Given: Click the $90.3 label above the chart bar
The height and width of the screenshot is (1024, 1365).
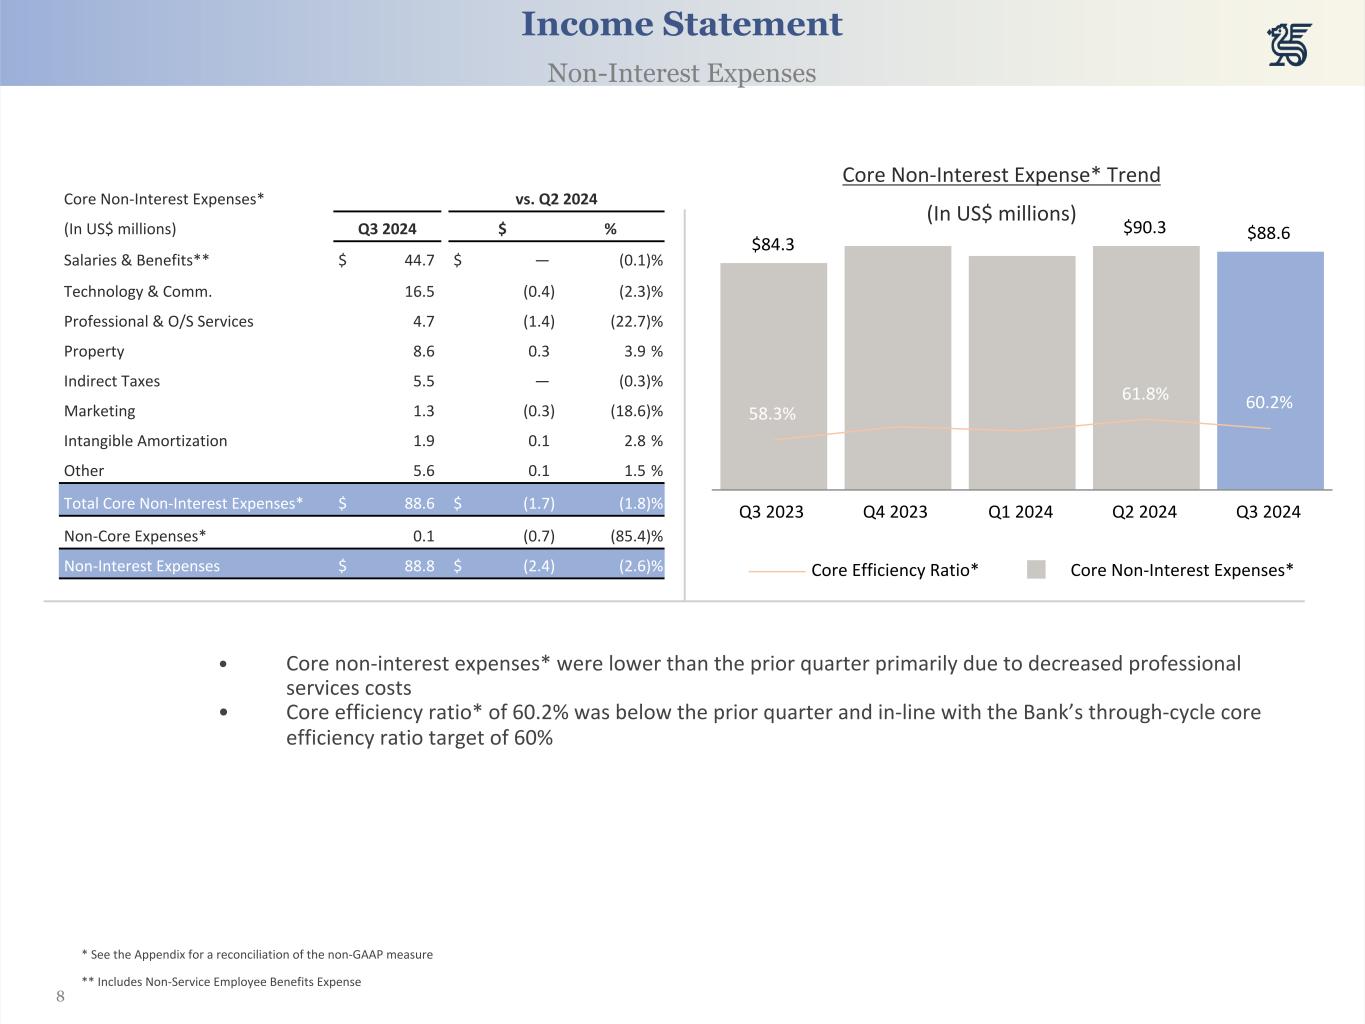Looking at the screenshot, I should (x=1145, y=227).
